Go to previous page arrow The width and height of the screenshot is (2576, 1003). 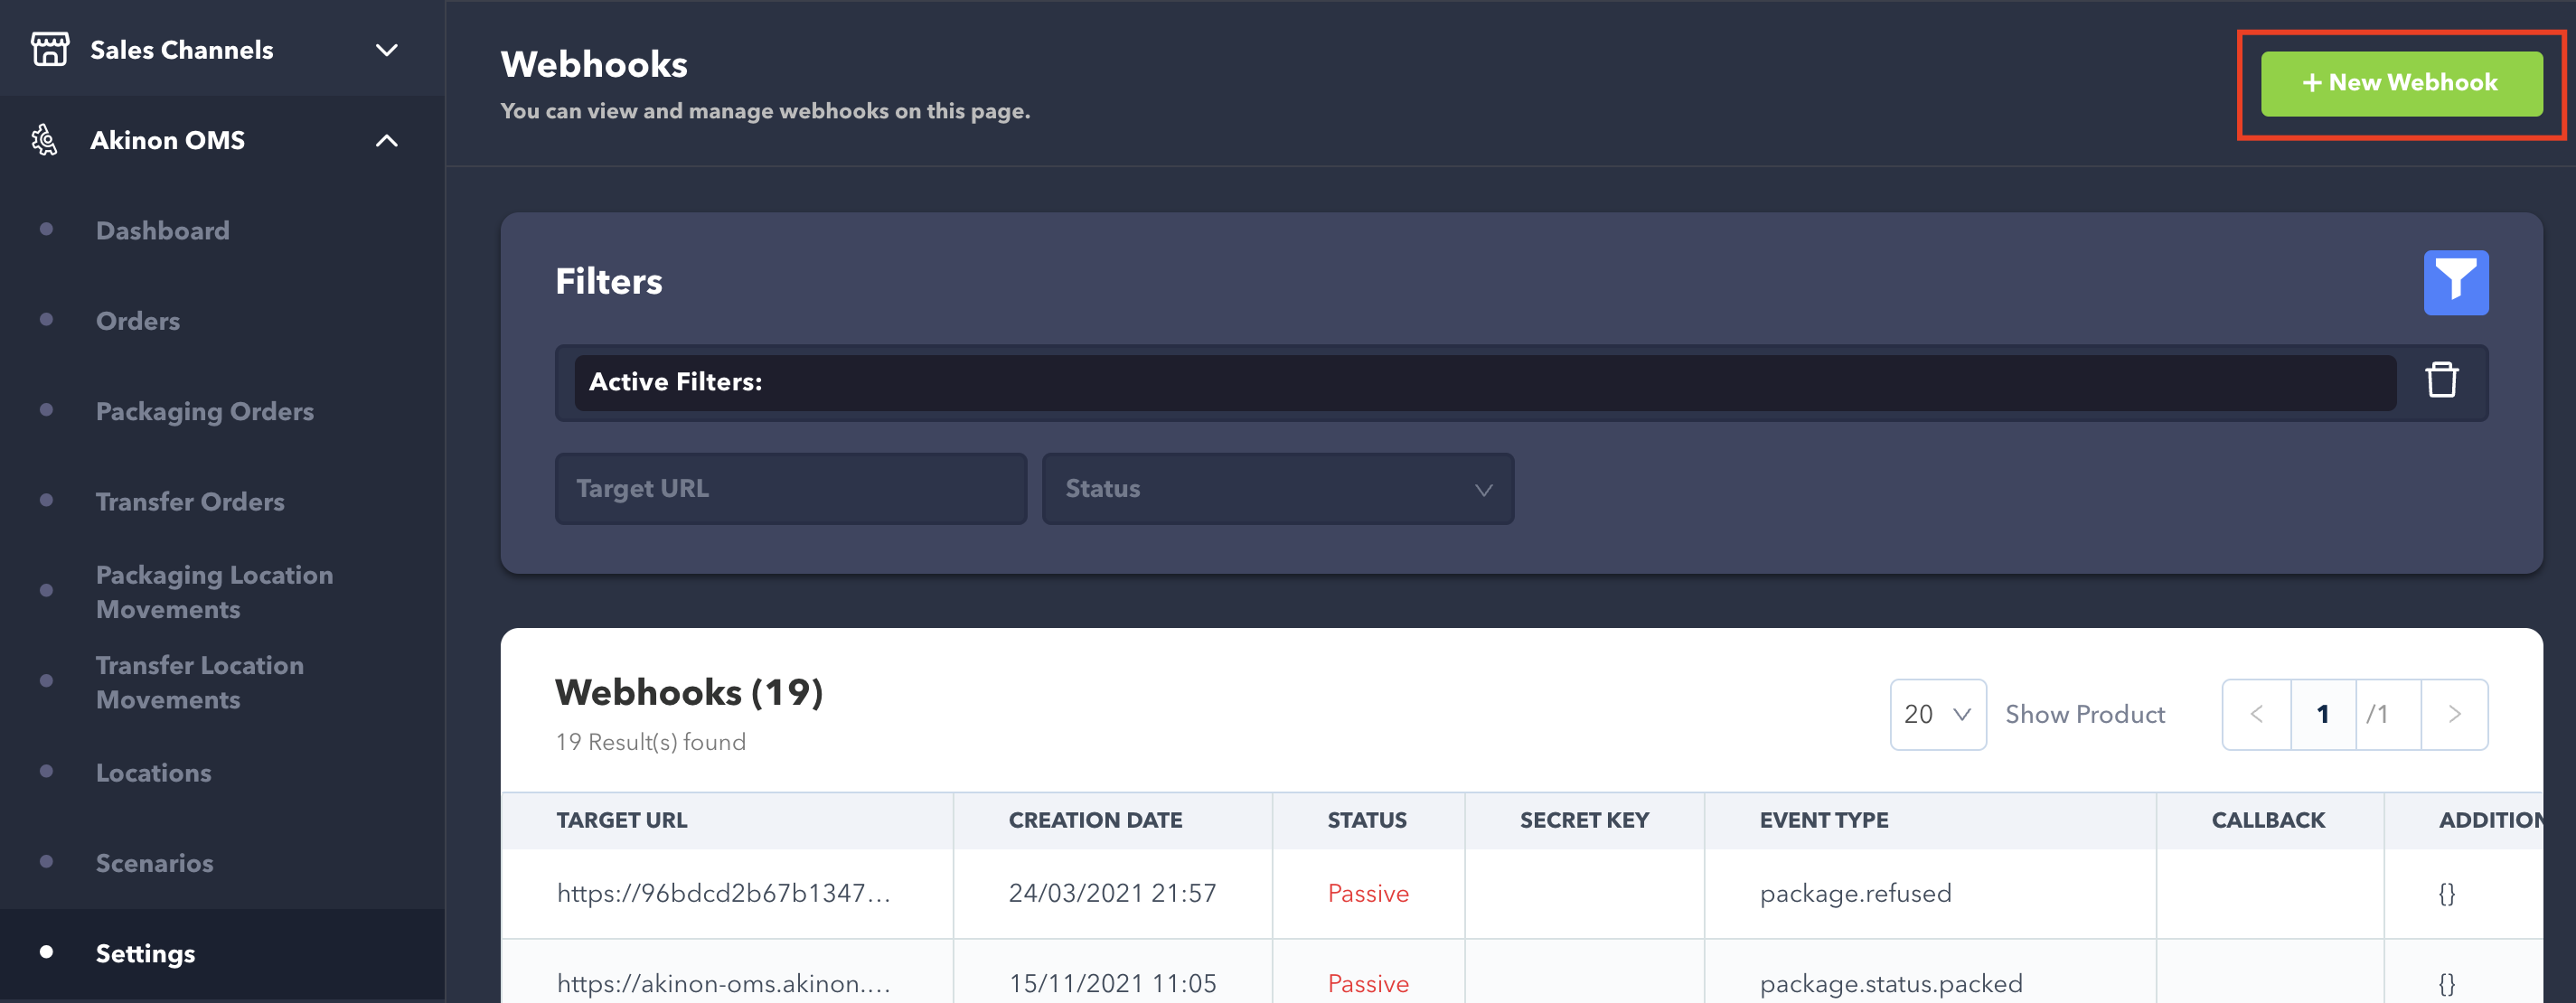(2256, 714)
